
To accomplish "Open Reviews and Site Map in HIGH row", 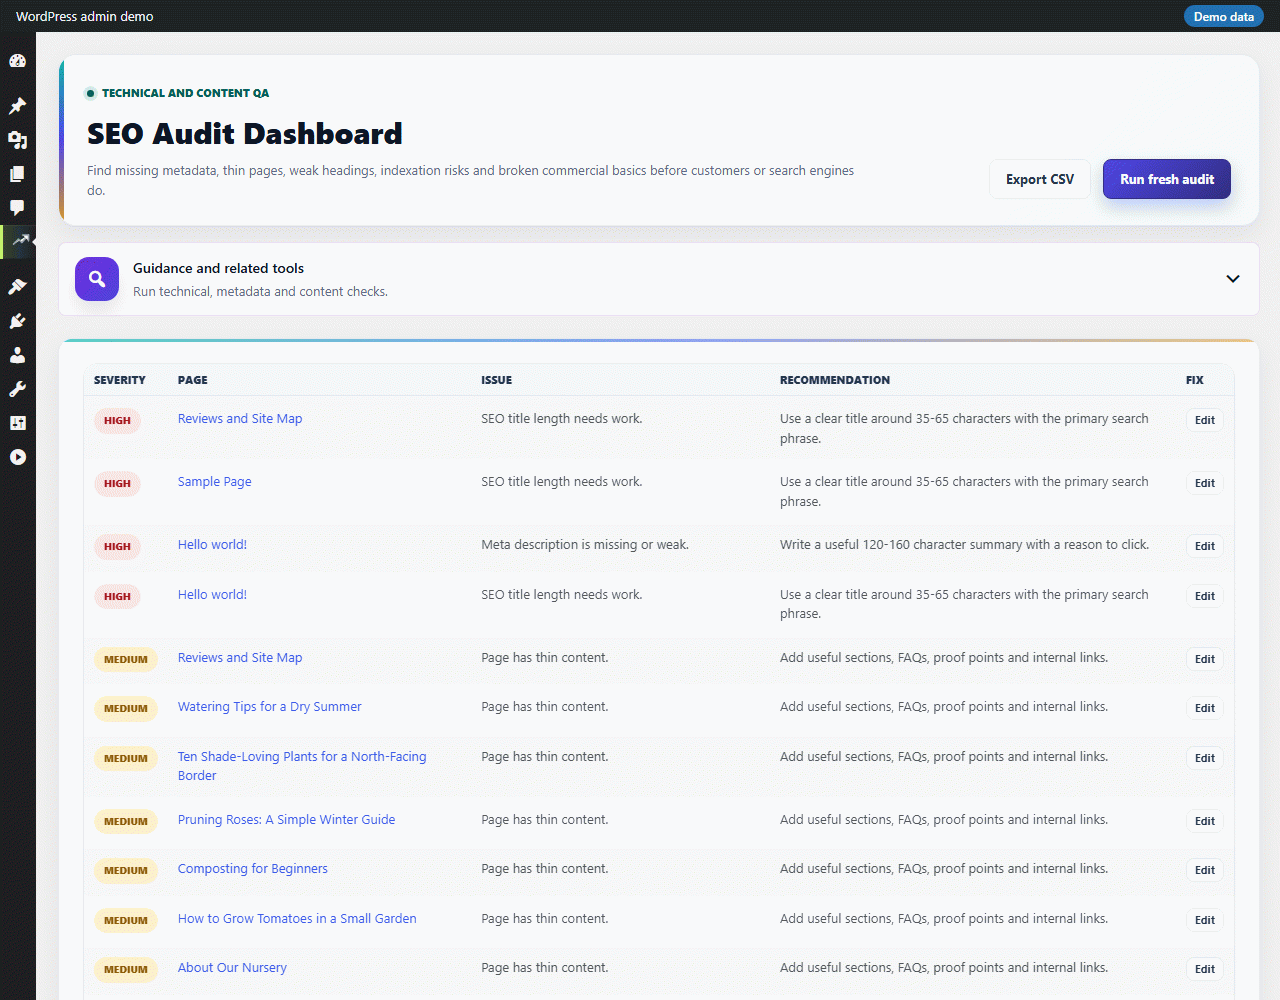I will (240, 419).
